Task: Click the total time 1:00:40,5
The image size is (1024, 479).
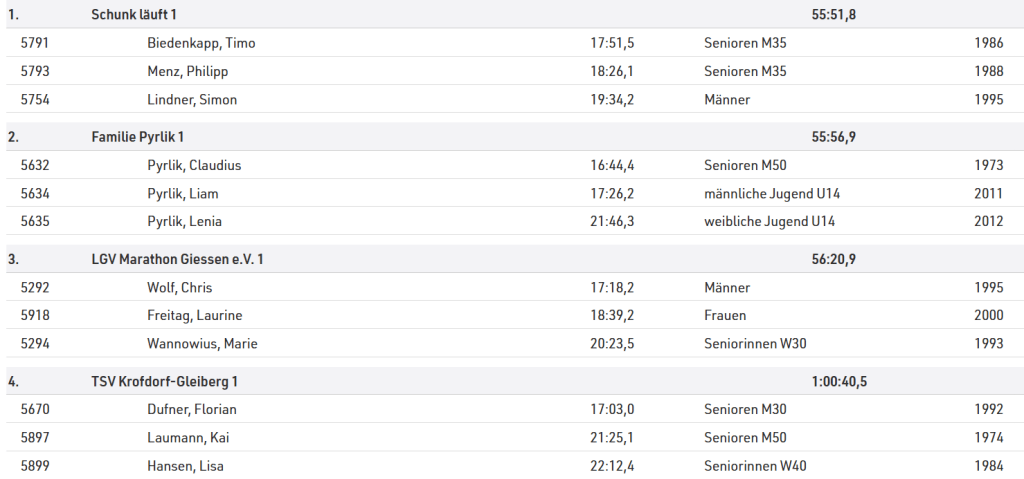Action: pos(839,381)
